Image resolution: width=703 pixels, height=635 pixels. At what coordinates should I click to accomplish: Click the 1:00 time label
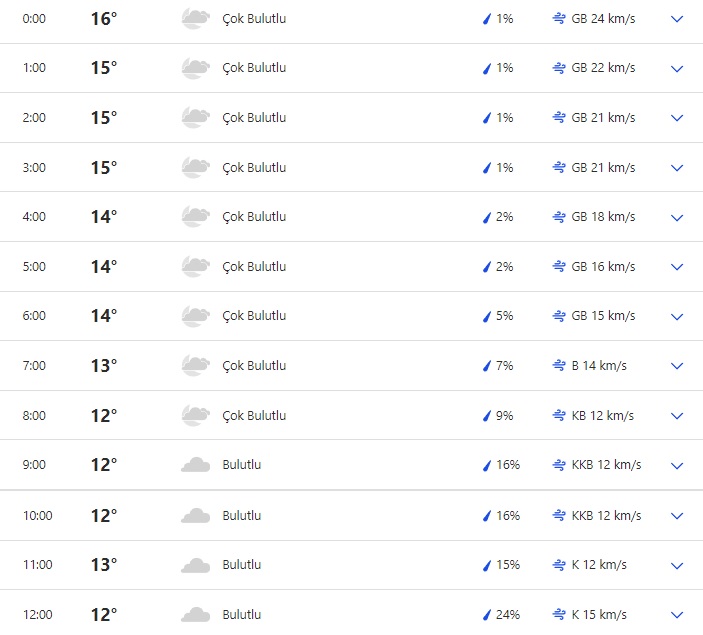coord(34,68)
